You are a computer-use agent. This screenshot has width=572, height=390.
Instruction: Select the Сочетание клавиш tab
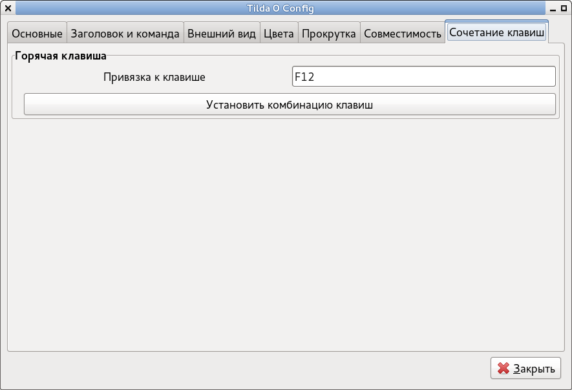click(x=496, y=32)
